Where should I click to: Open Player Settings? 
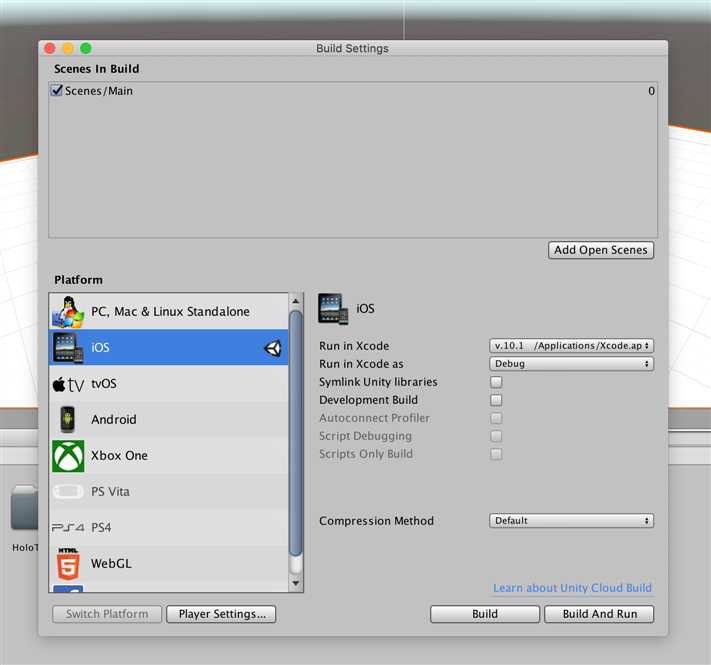point(221,614)
